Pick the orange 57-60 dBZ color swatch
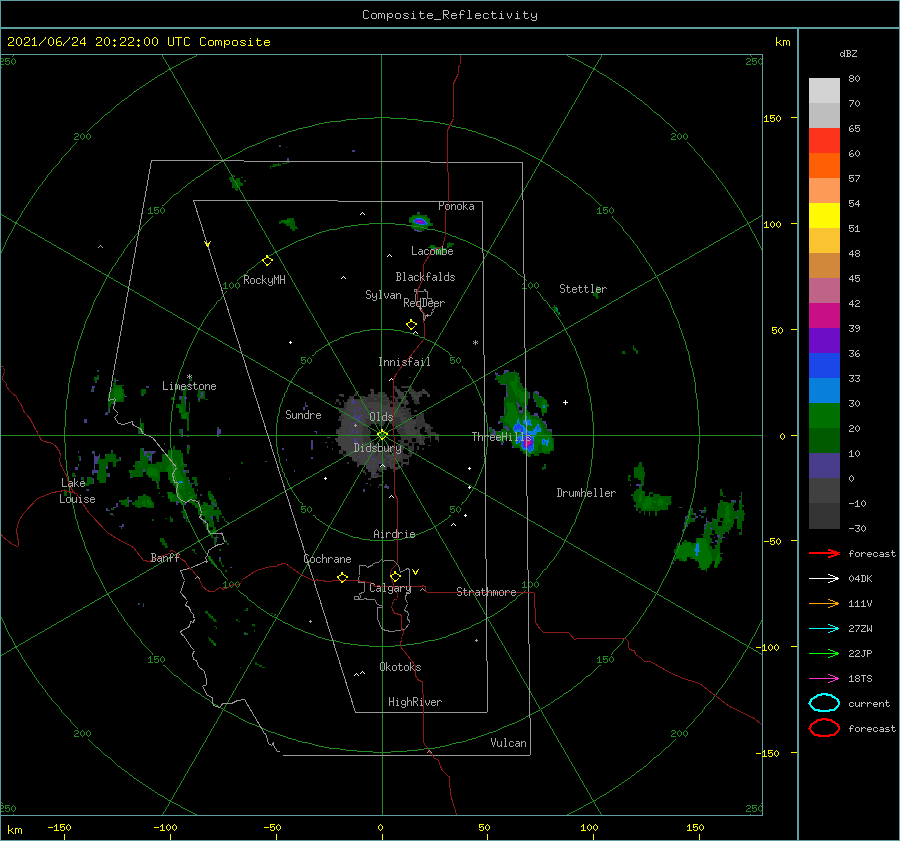900x841 pixels. 824,166
